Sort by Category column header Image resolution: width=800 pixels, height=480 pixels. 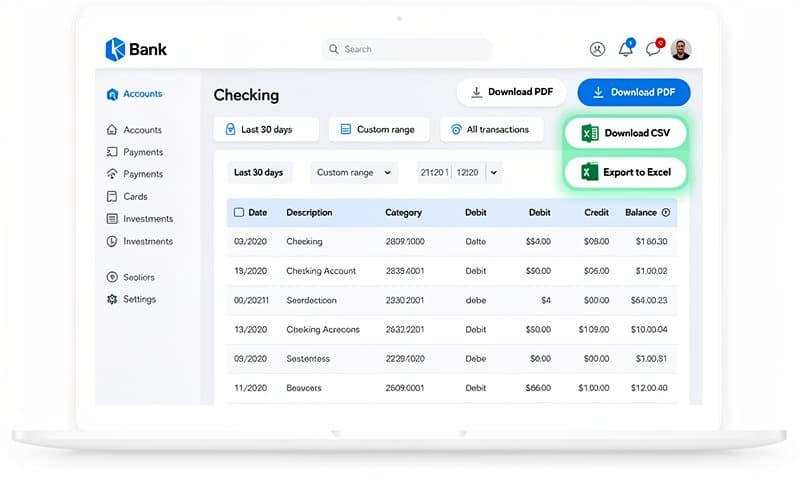(404, 212)
